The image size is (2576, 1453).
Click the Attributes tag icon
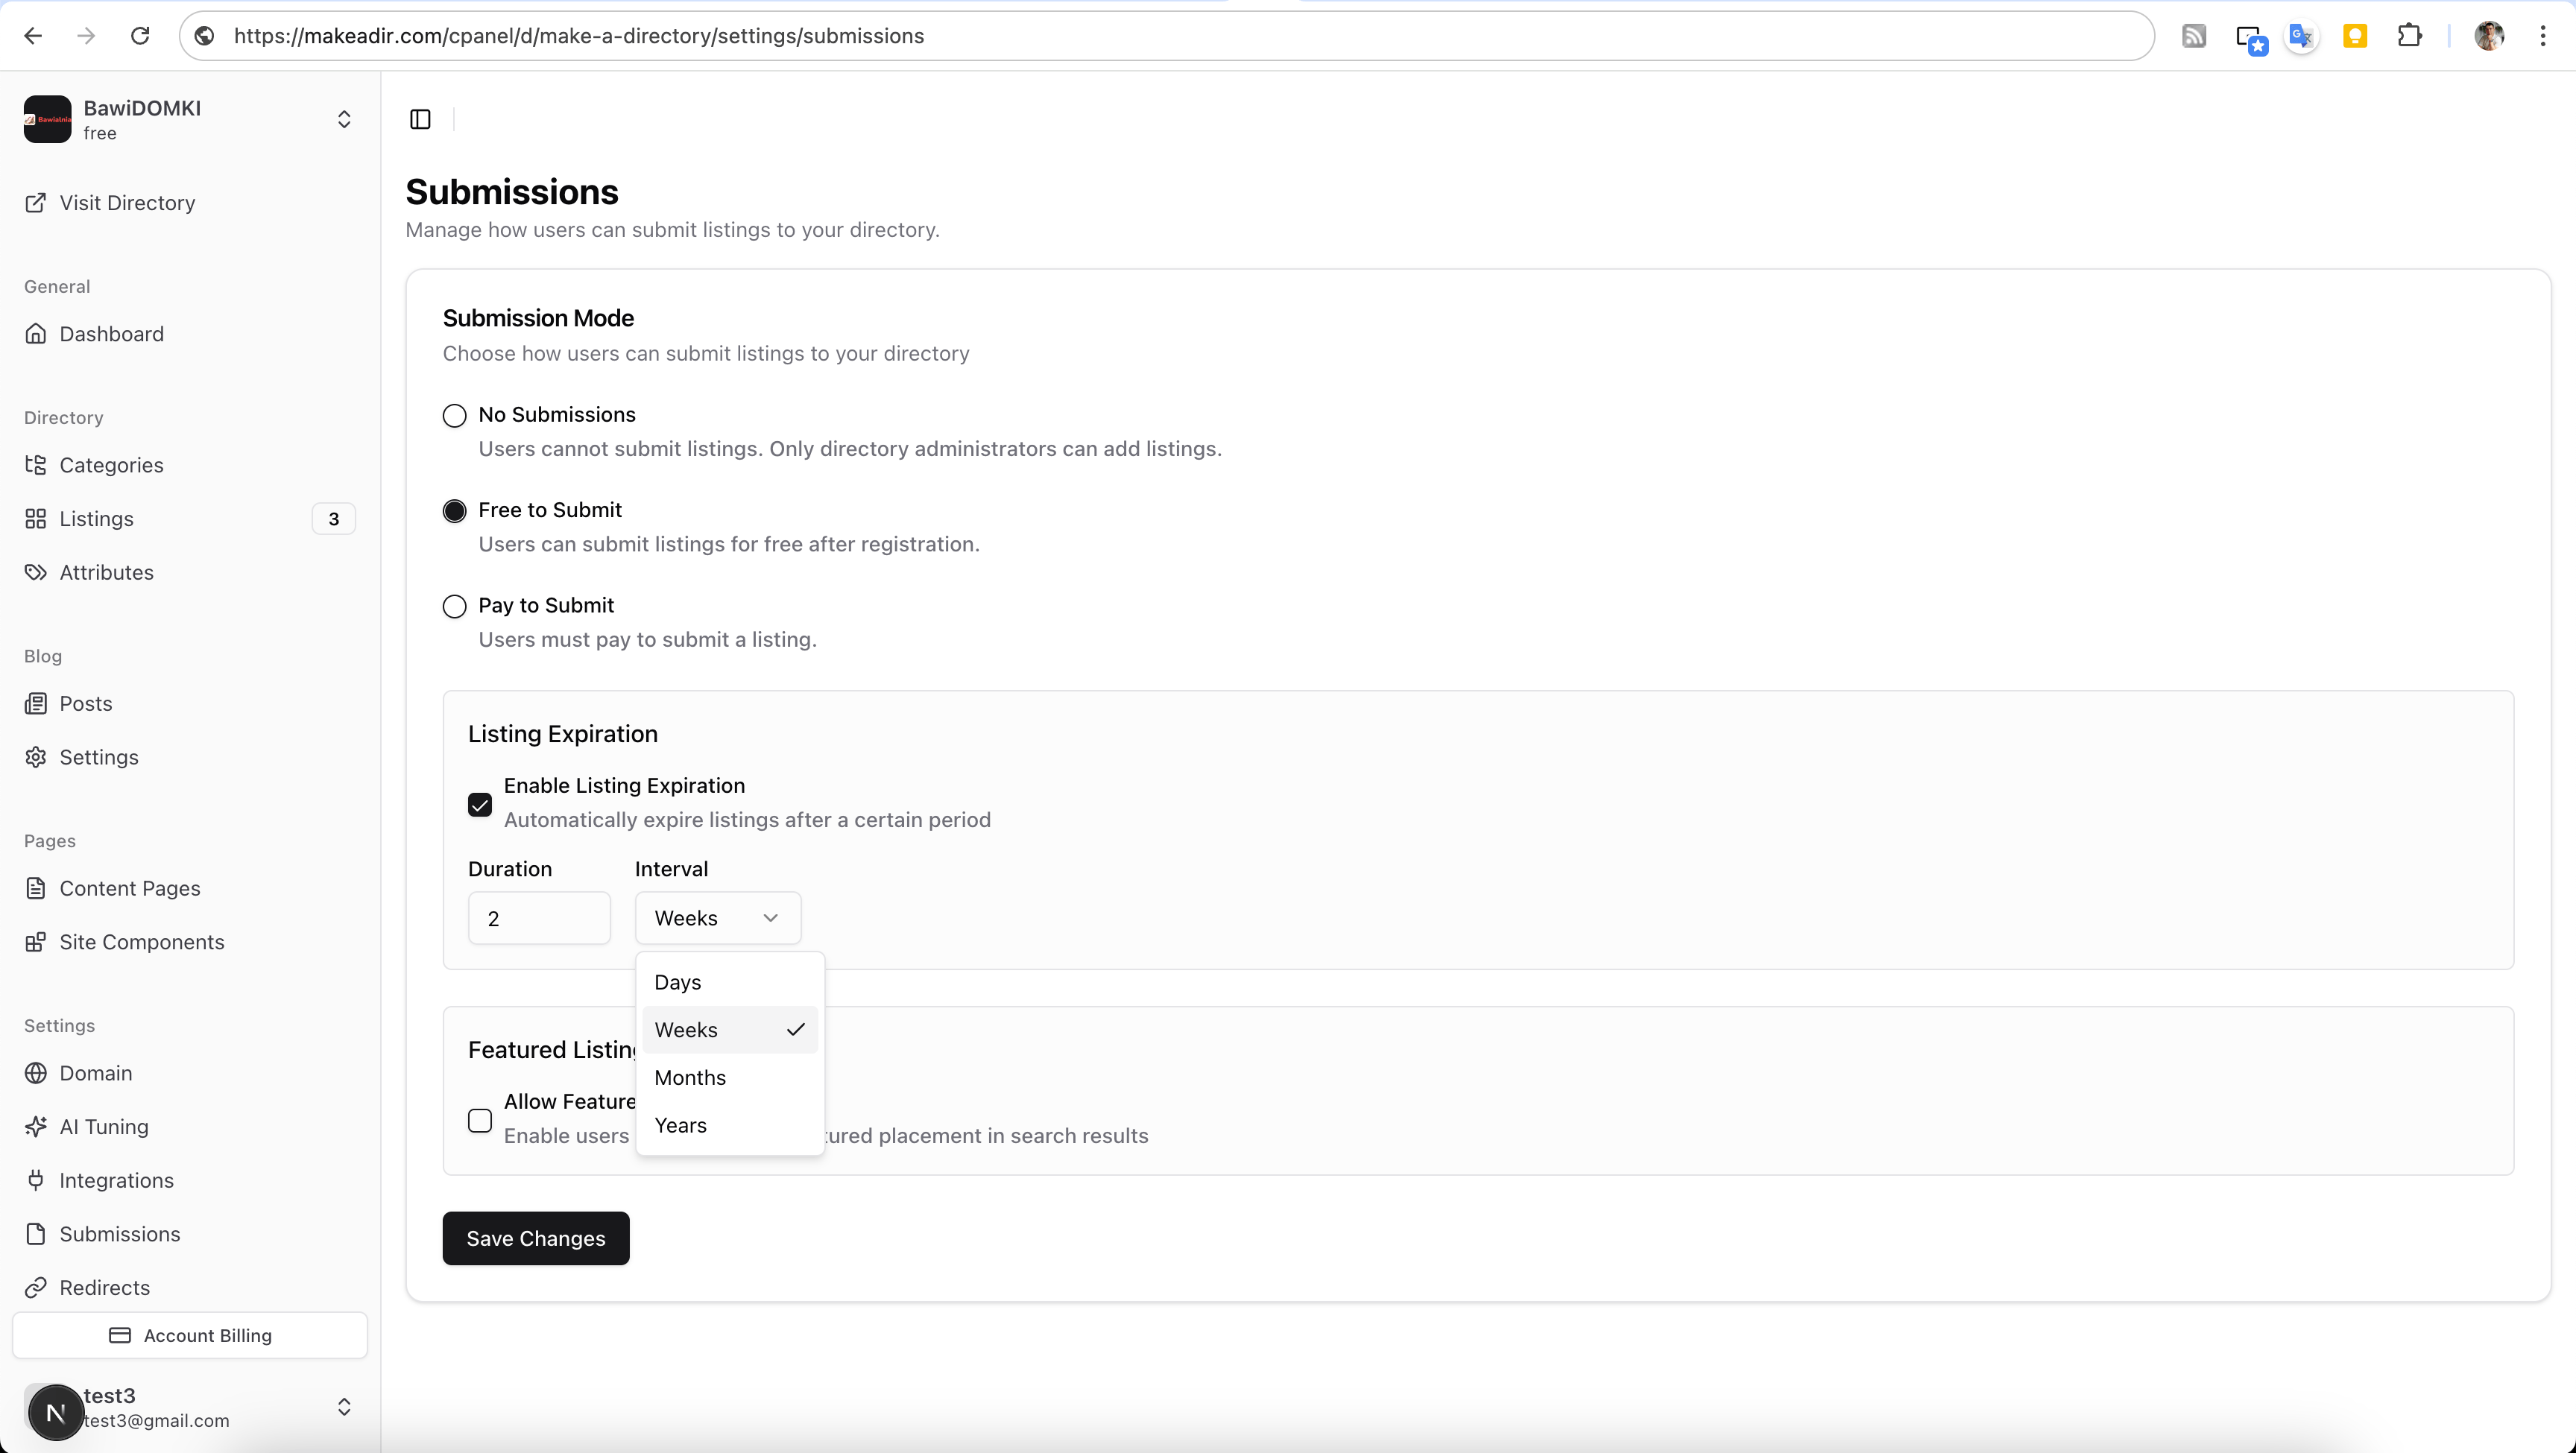tap(36, 573)
